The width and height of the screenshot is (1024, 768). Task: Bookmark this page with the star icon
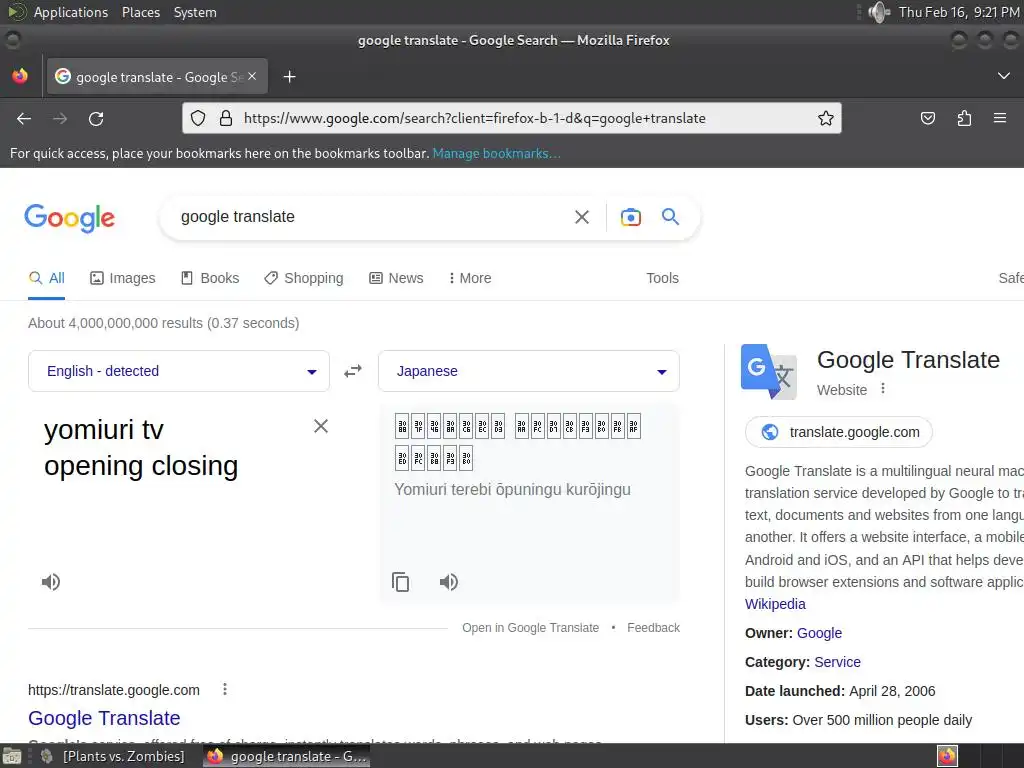point(825,118)
